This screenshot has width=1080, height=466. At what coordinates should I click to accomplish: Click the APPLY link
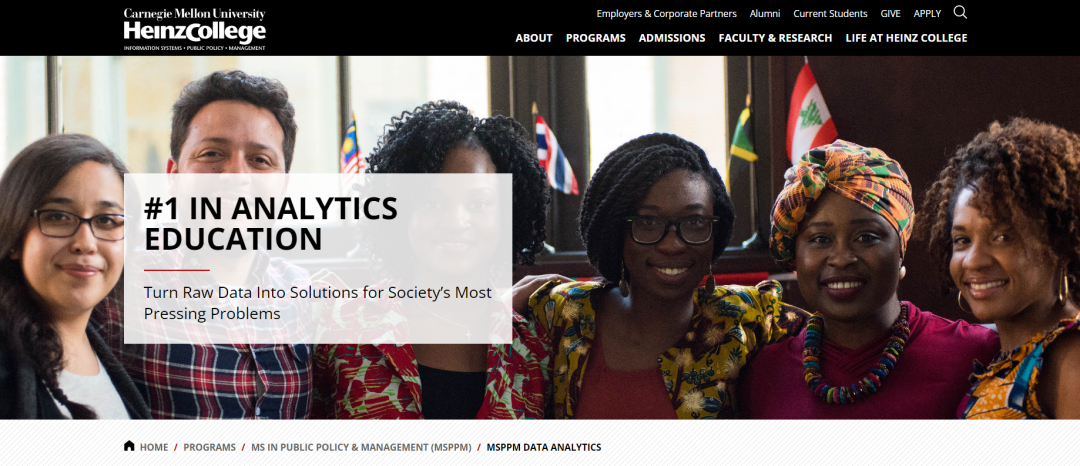pyautogui.click(x=927, y=14)
